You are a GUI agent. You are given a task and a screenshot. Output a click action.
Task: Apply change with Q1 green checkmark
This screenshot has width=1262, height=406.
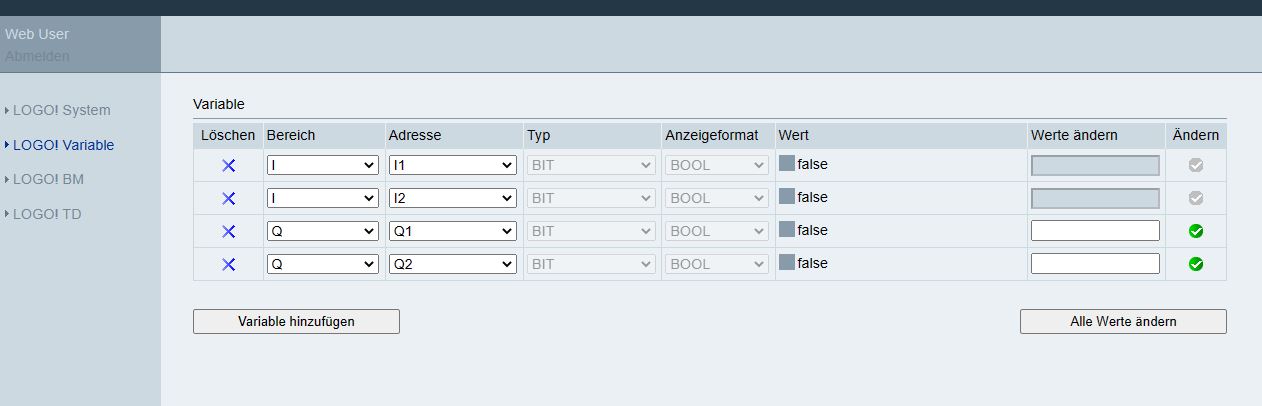point(1196,232)
